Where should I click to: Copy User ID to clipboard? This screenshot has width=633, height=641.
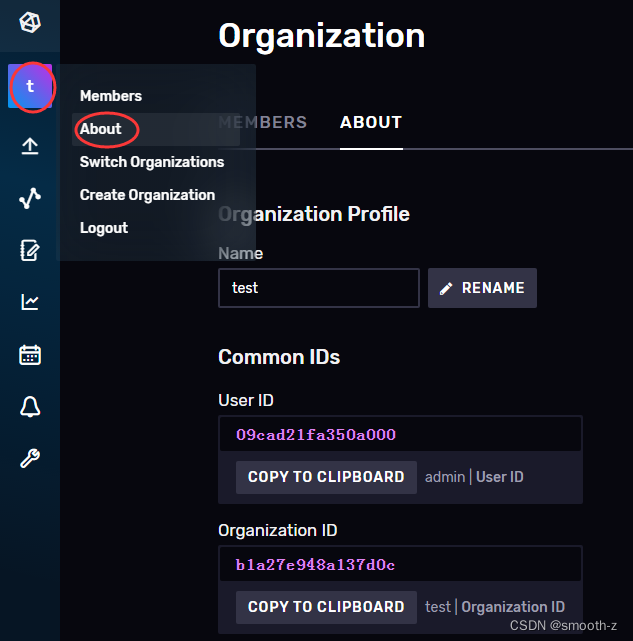point(326,477)
